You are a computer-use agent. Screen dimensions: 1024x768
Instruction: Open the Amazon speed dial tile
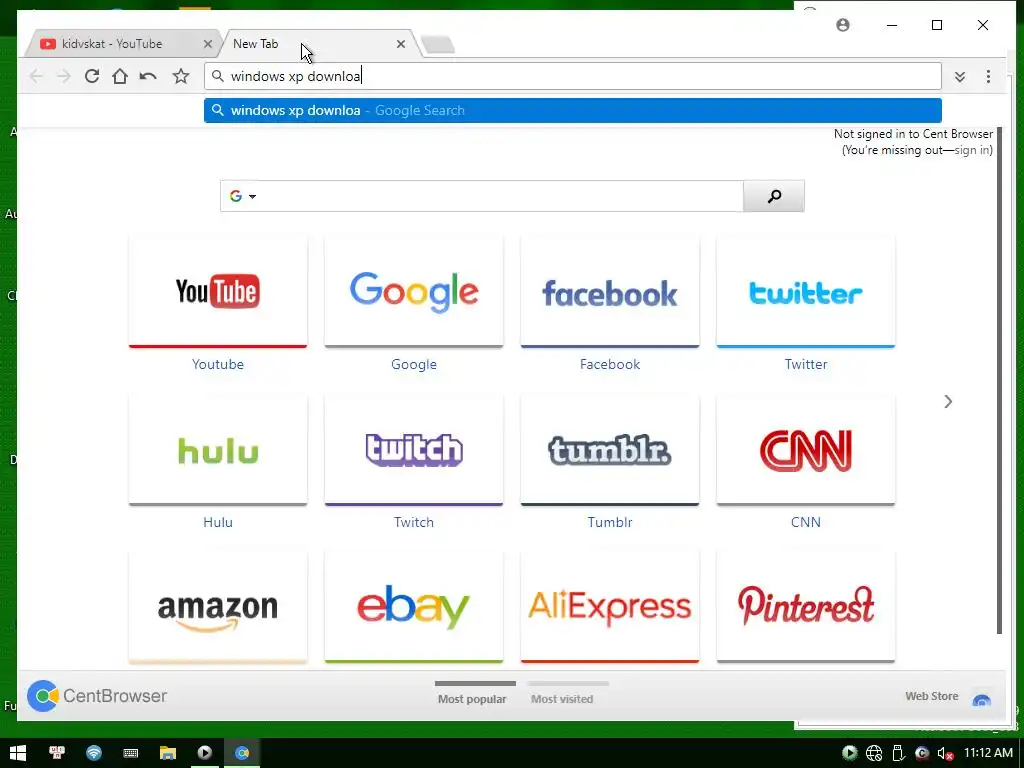pyautogui.click(x=217, y=607)
